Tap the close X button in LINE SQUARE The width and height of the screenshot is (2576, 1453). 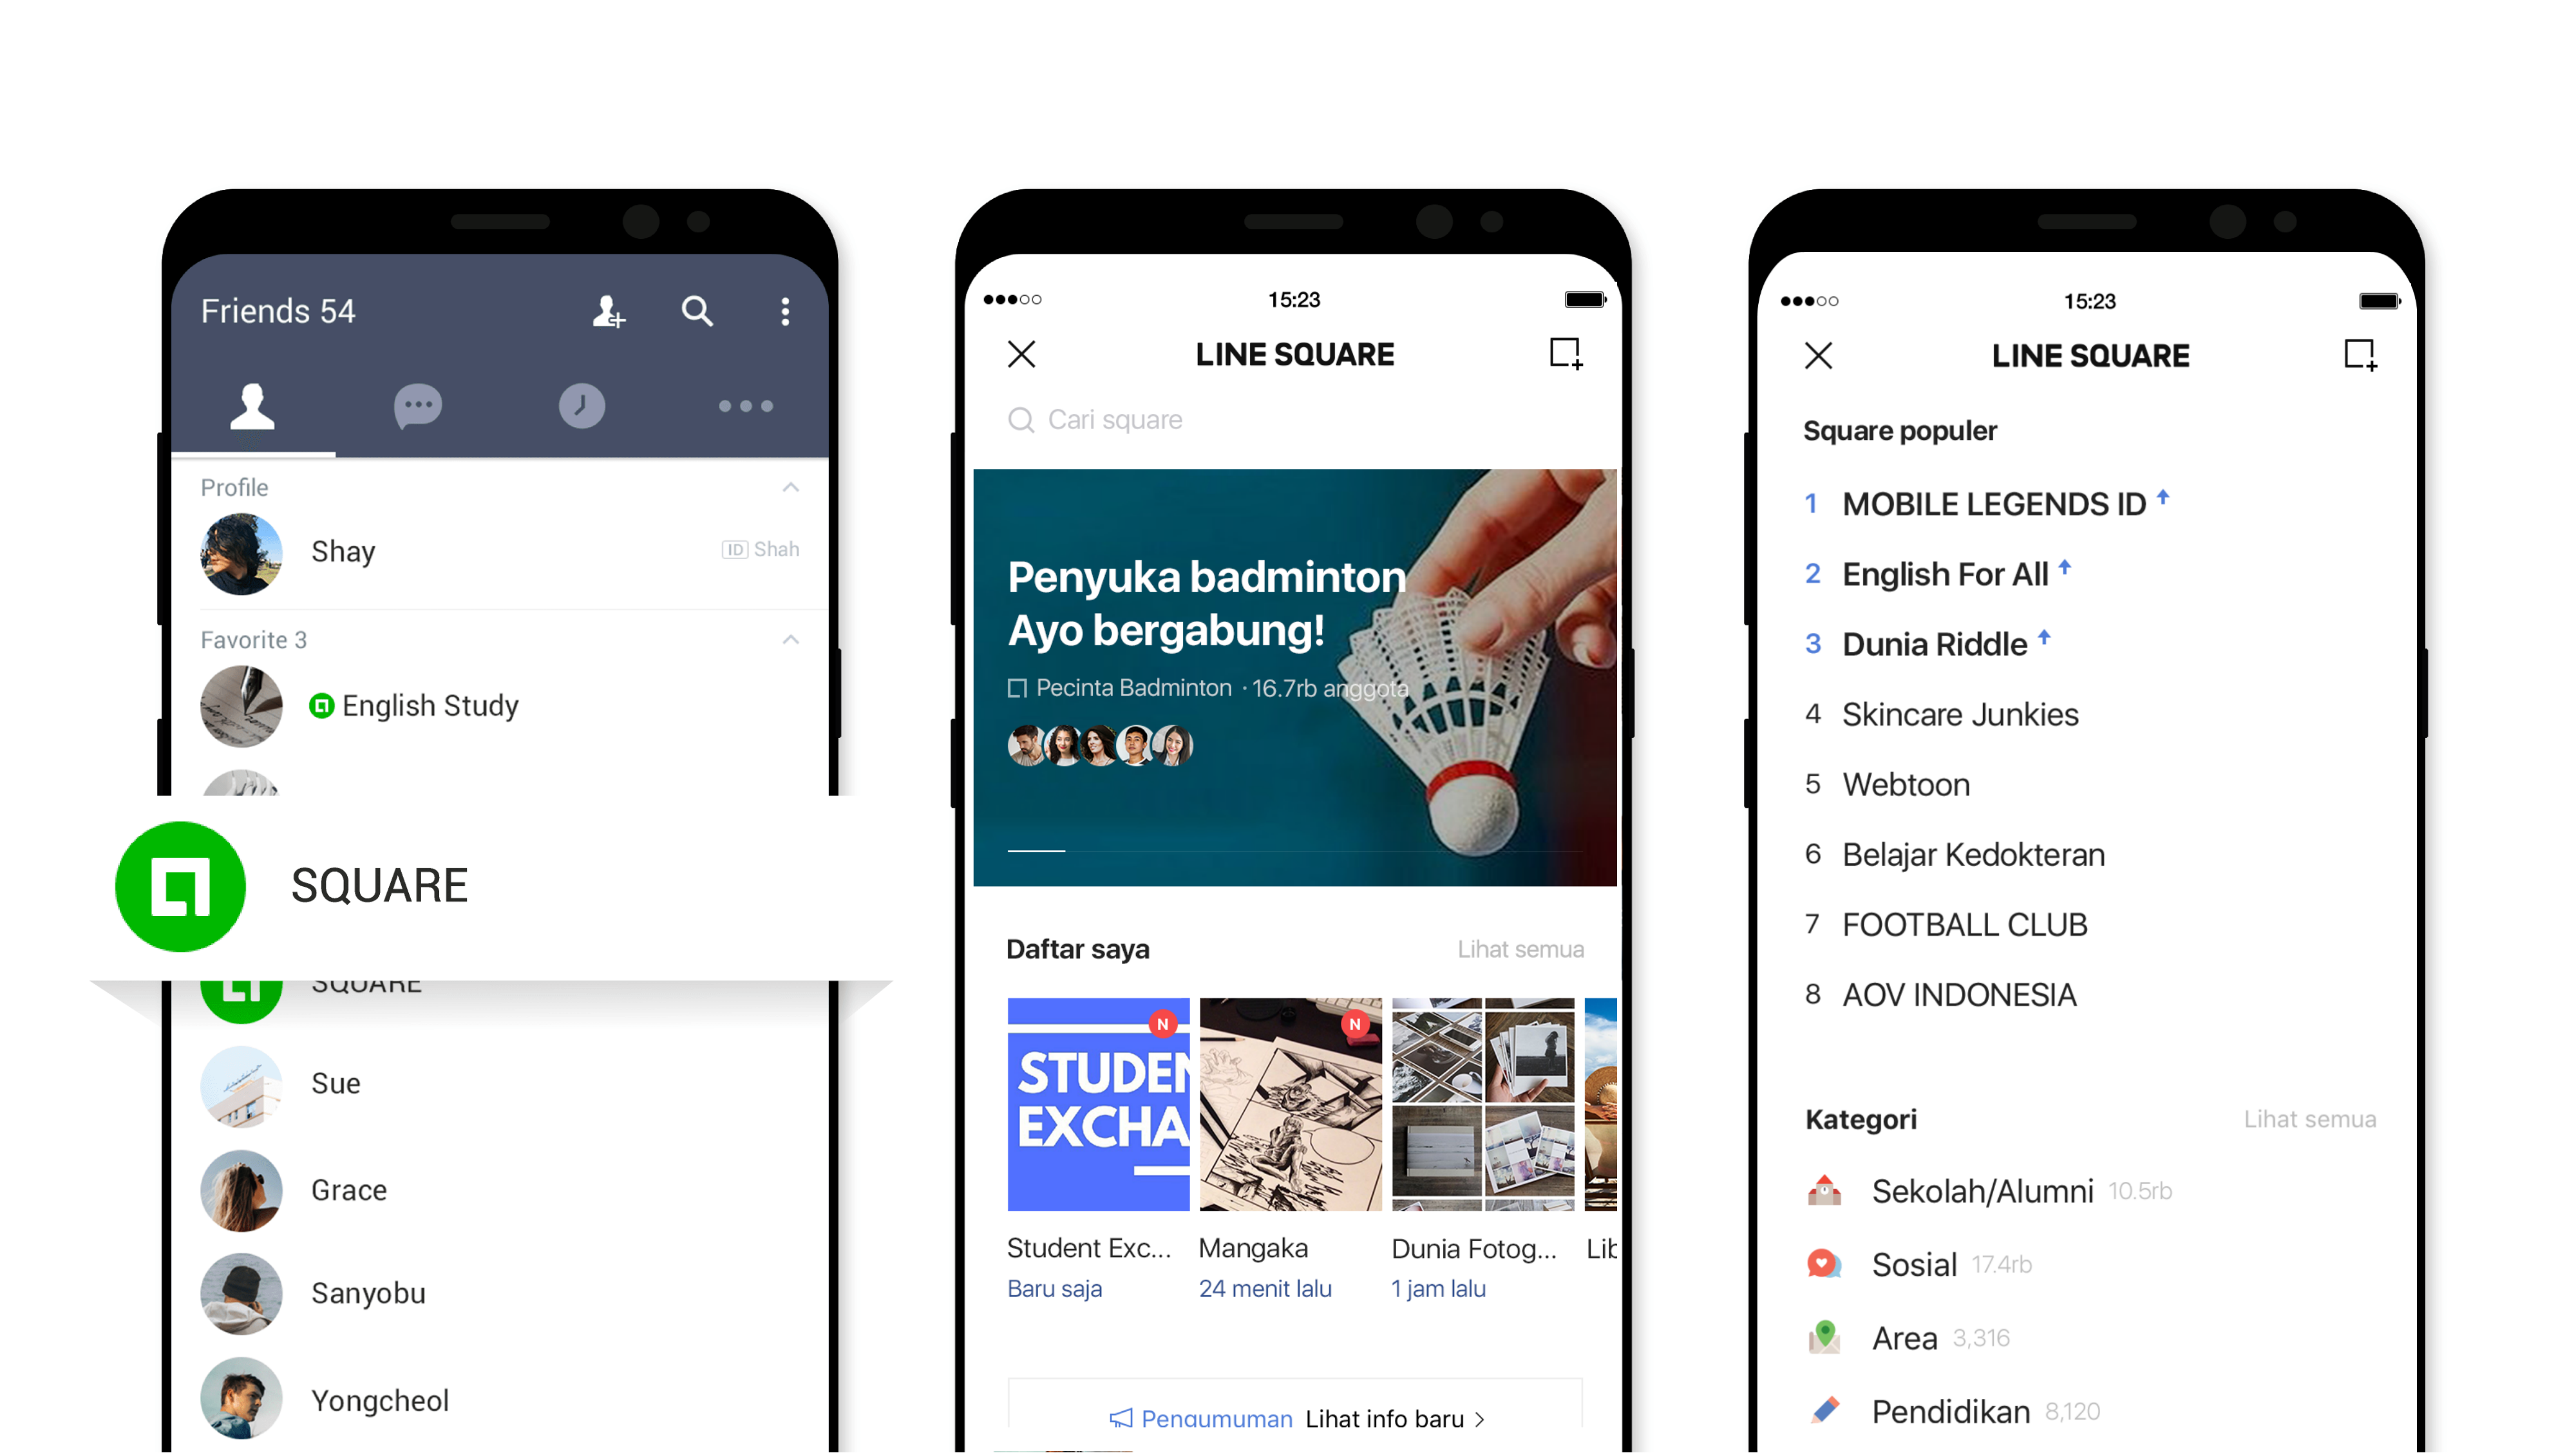point(1023,354)
